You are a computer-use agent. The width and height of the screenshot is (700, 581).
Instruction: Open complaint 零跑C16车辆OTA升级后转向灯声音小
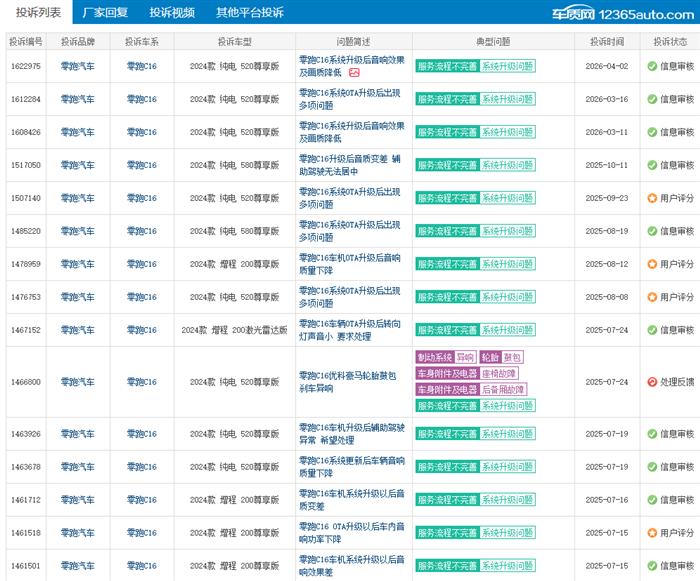pos(350,330)
